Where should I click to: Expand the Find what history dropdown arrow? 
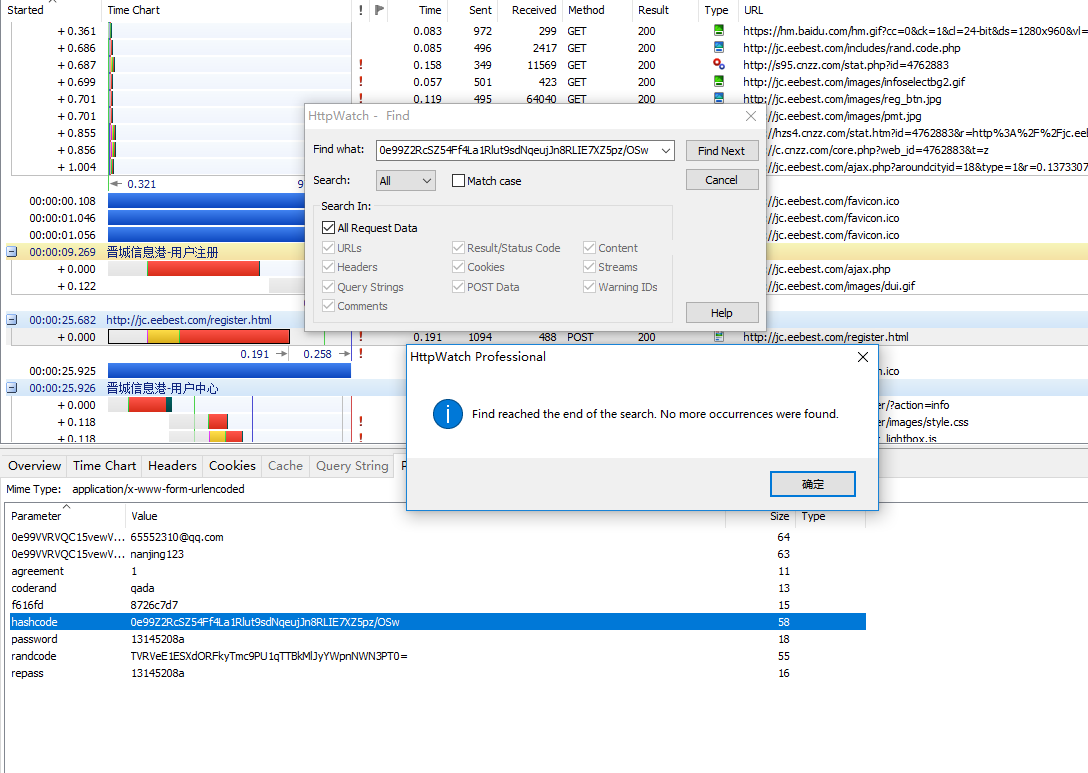[666, 151]
